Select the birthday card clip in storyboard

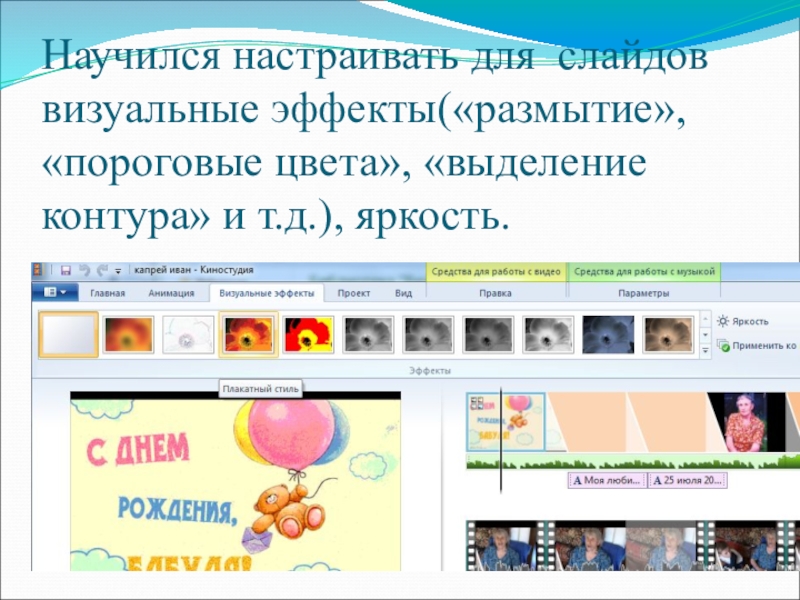tap(506, 422)
